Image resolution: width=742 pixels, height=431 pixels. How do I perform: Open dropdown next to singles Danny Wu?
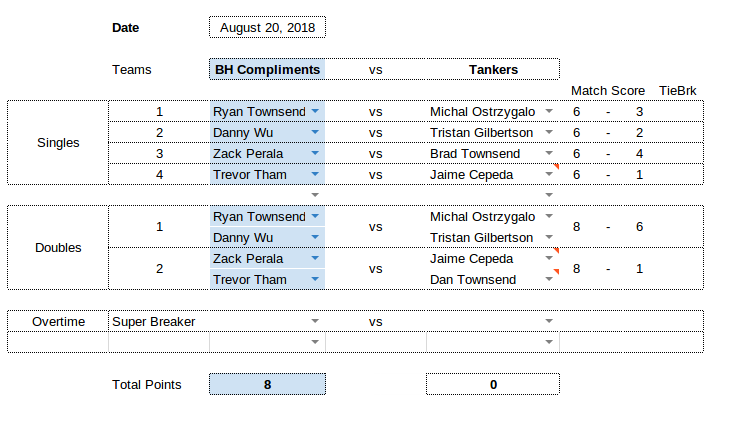point(315,132)
